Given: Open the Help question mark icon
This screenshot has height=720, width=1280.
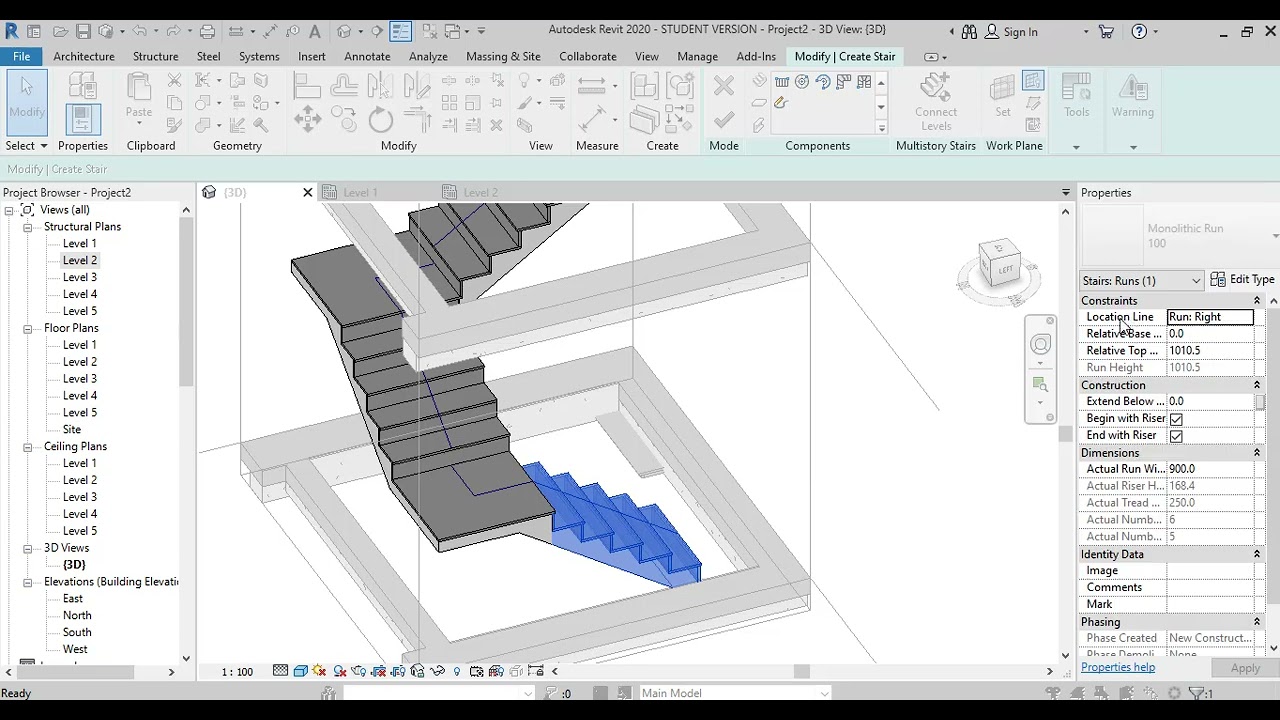Looking at the screenshot, I should click(x=1139, y=32).
